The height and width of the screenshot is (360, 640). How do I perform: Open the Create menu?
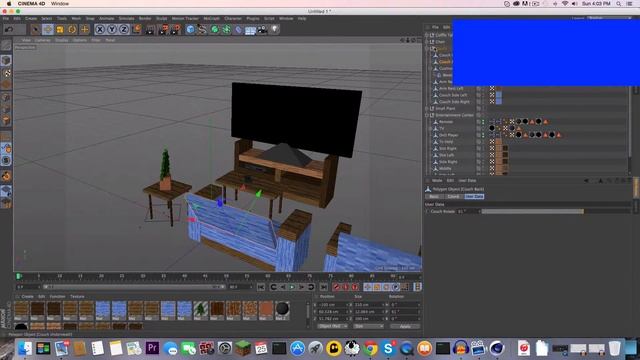pyautogui.click(x=31, y=18)
